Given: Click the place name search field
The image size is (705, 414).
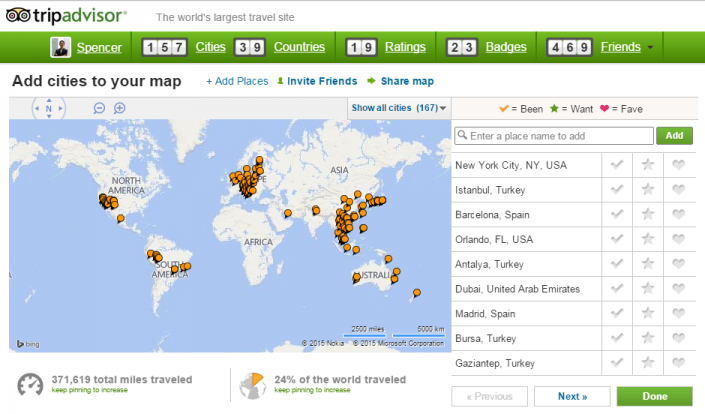Looking at the screenshot, I should (553, 136).
